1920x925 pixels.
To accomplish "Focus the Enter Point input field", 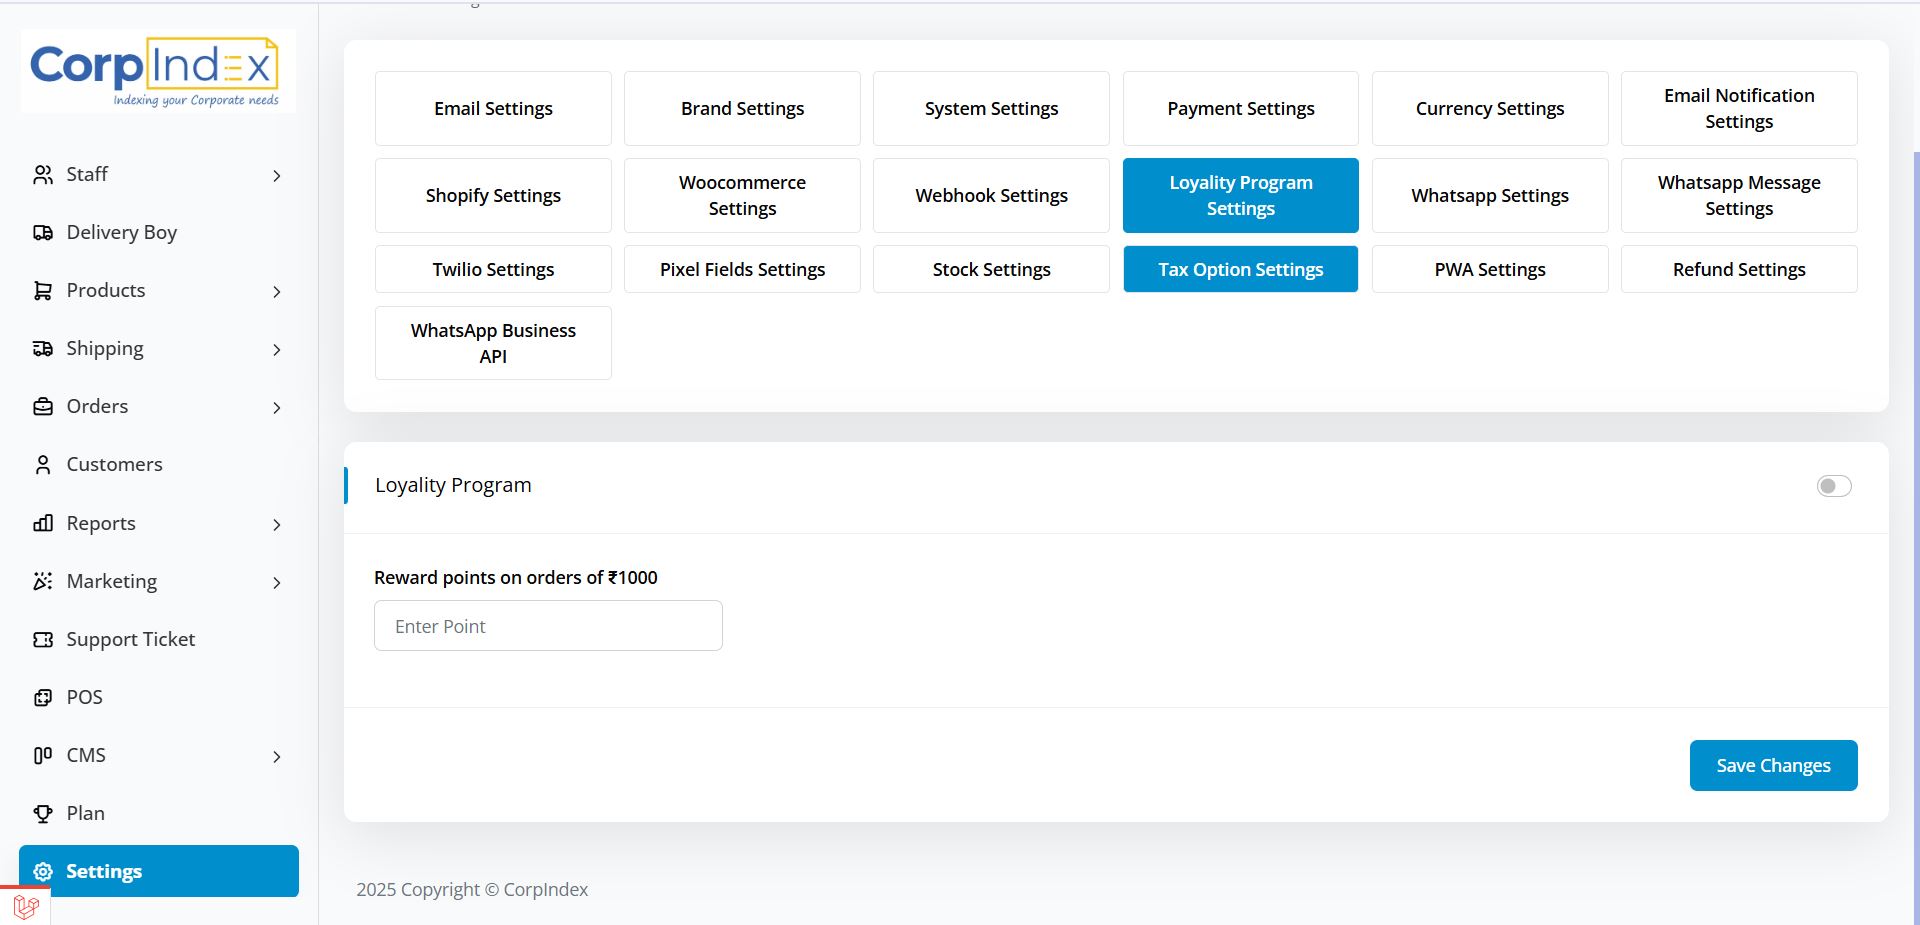I will [548, 626].
